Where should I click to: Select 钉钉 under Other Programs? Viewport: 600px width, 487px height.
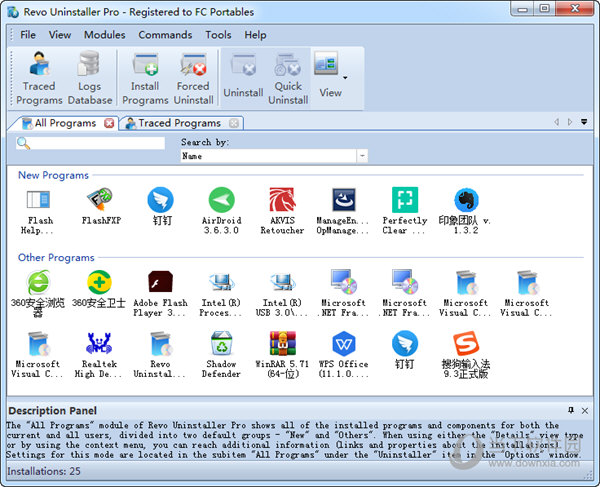pos(405,350)
